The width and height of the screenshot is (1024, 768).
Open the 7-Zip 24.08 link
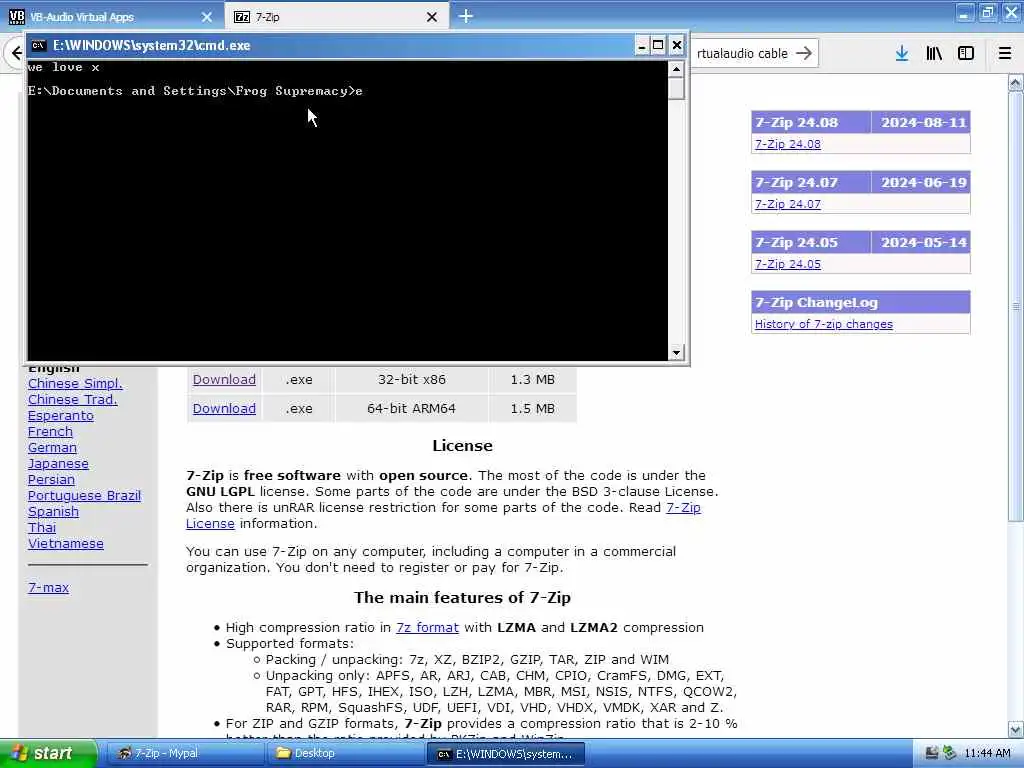[788, 144]
